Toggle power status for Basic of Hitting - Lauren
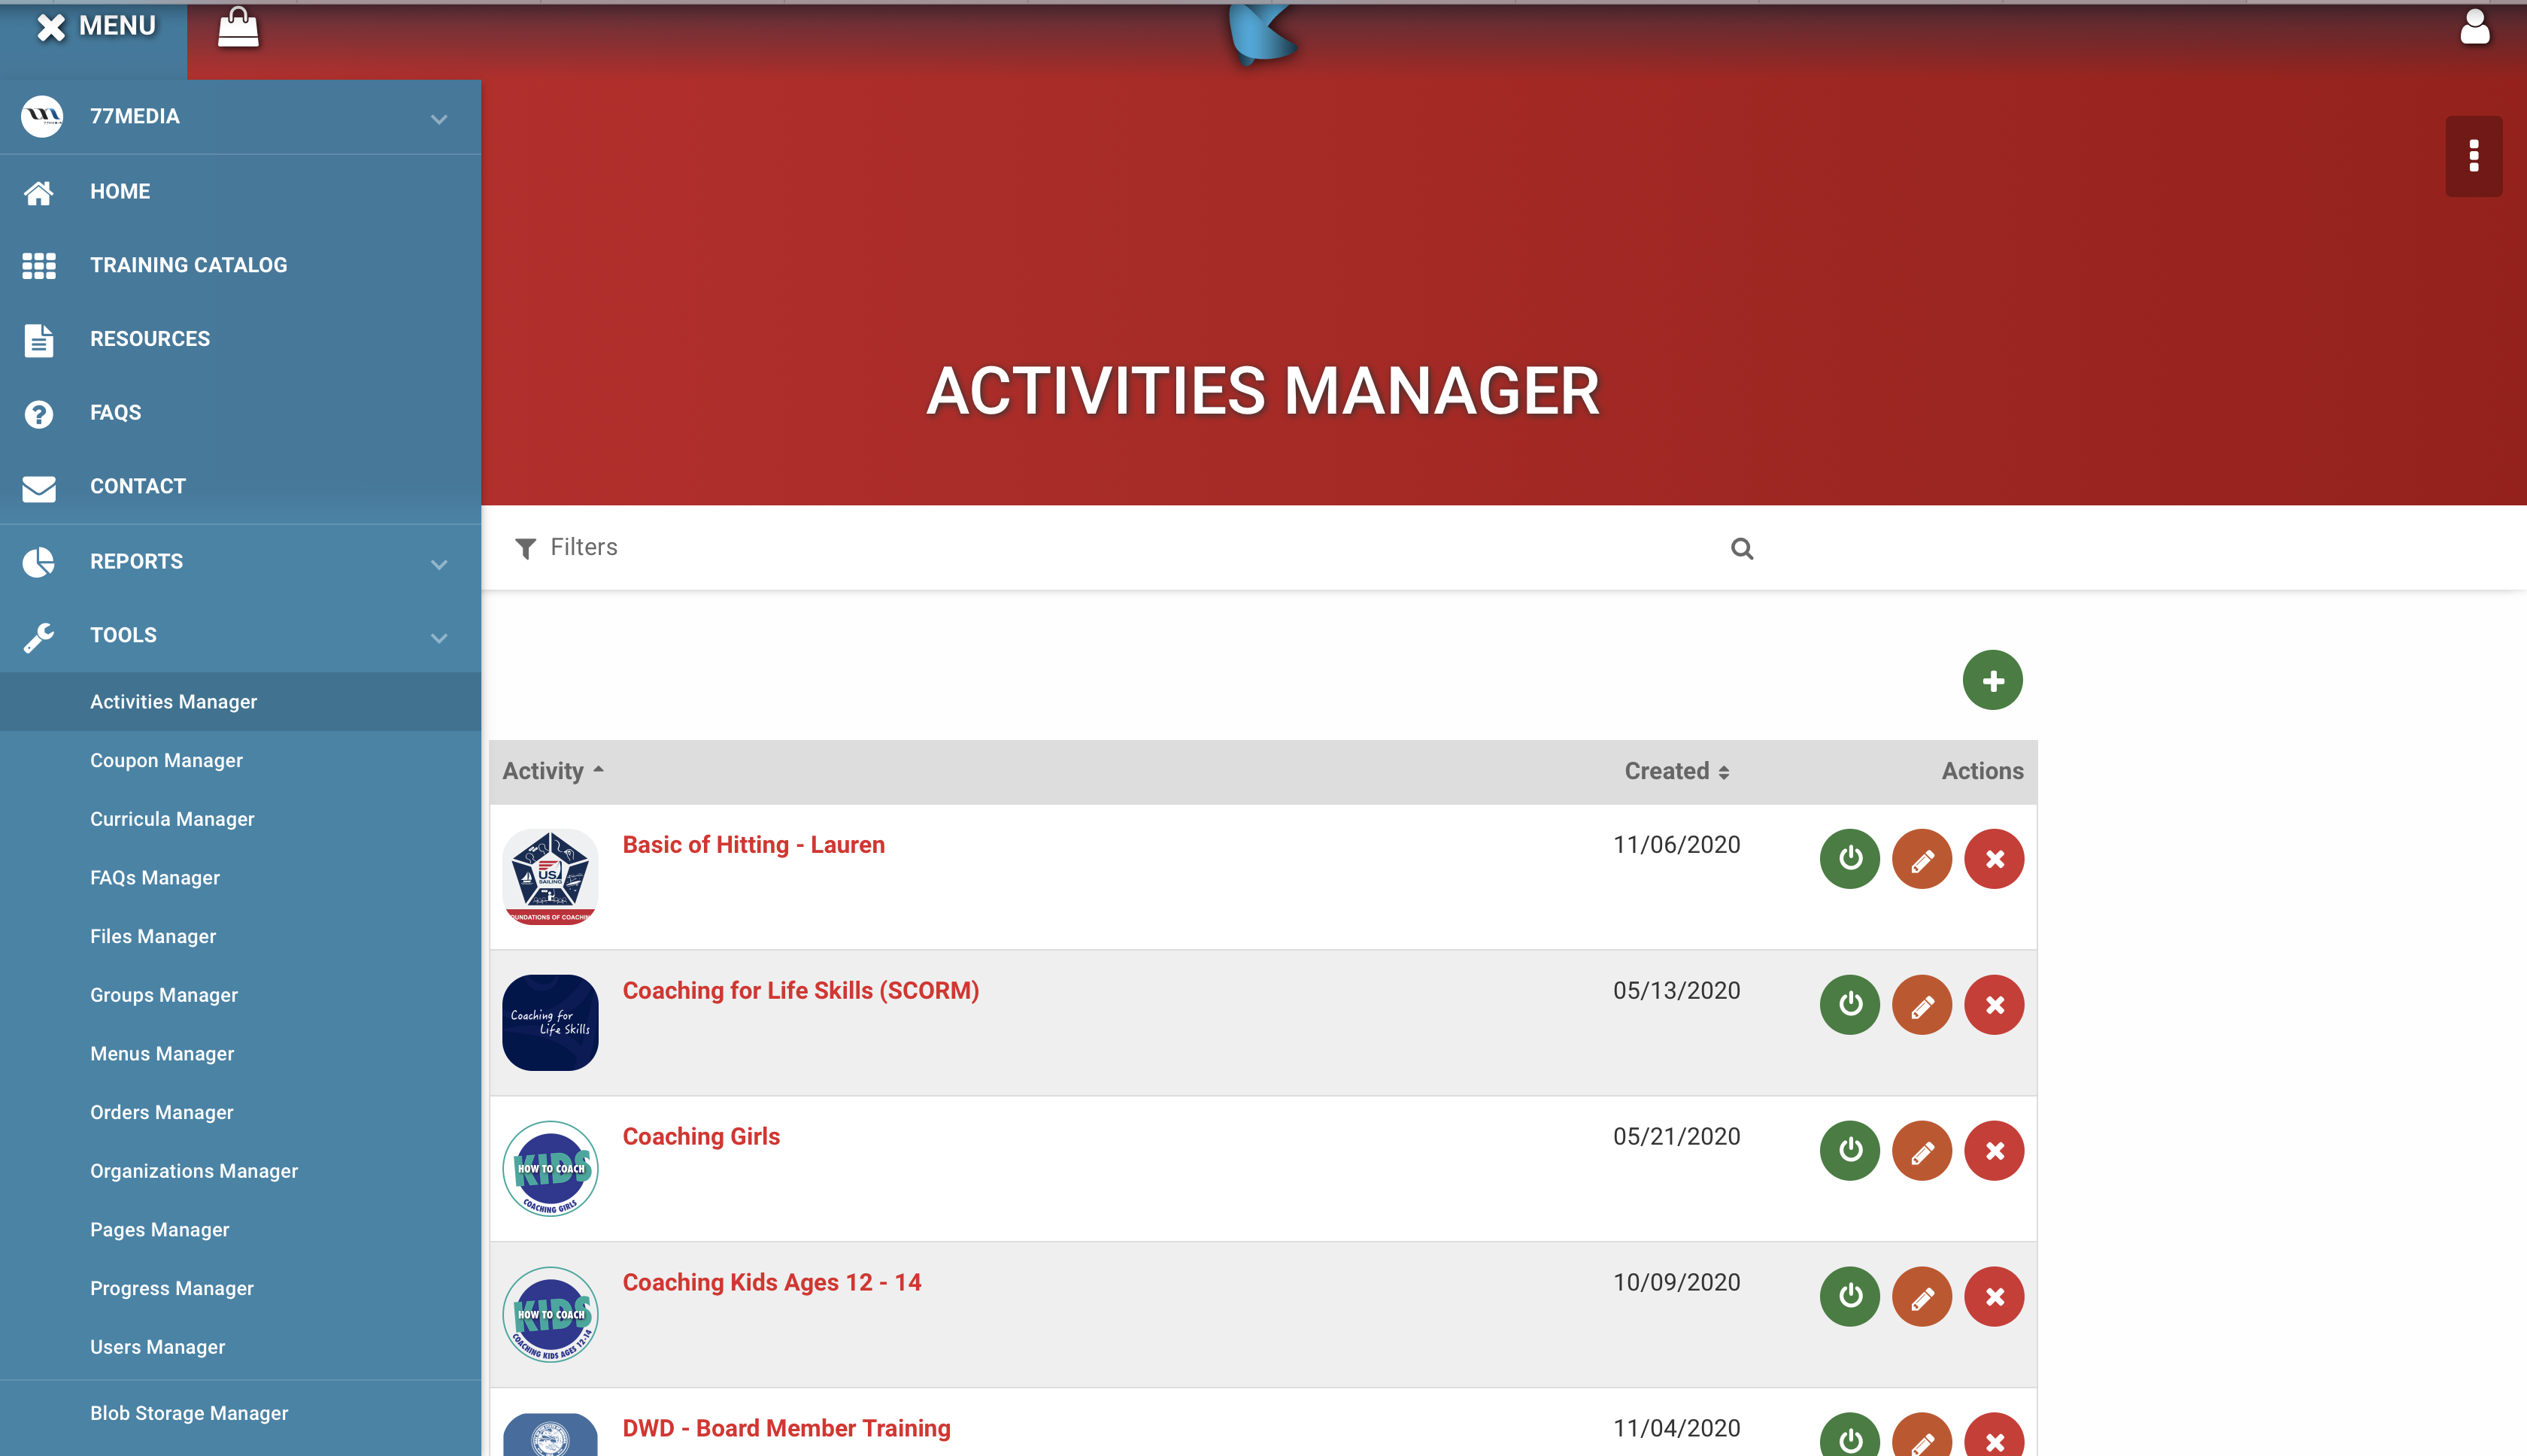The height and width of the screenshot is (1456, 2527). [x=1849, y=859]
